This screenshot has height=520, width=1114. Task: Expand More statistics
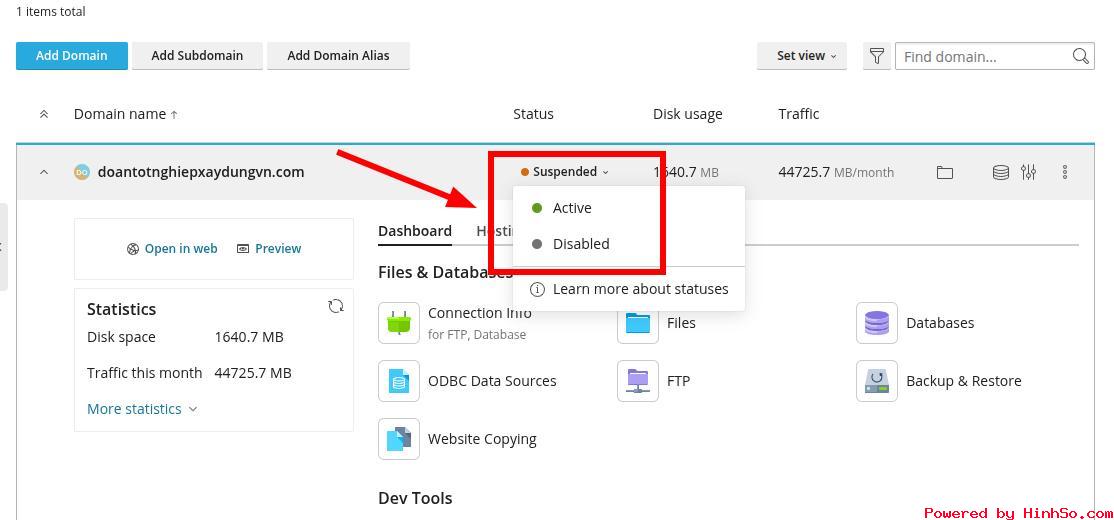click(x=142, y=409)
